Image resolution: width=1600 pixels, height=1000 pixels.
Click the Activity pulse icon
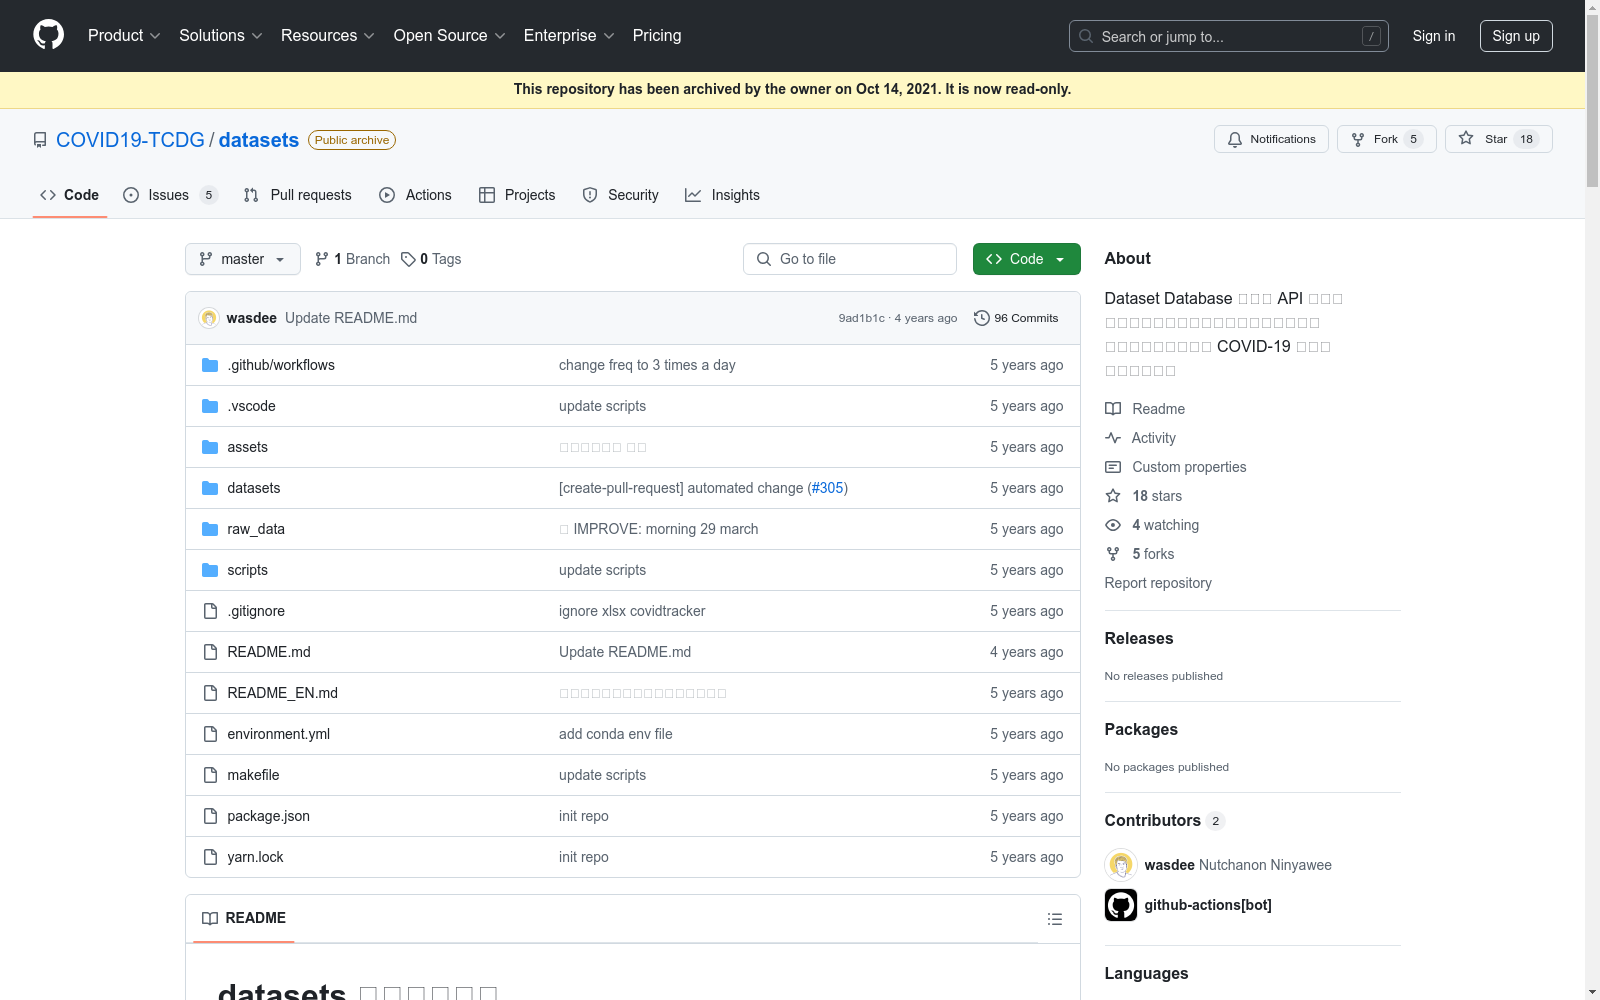(x=1113, y=438)
